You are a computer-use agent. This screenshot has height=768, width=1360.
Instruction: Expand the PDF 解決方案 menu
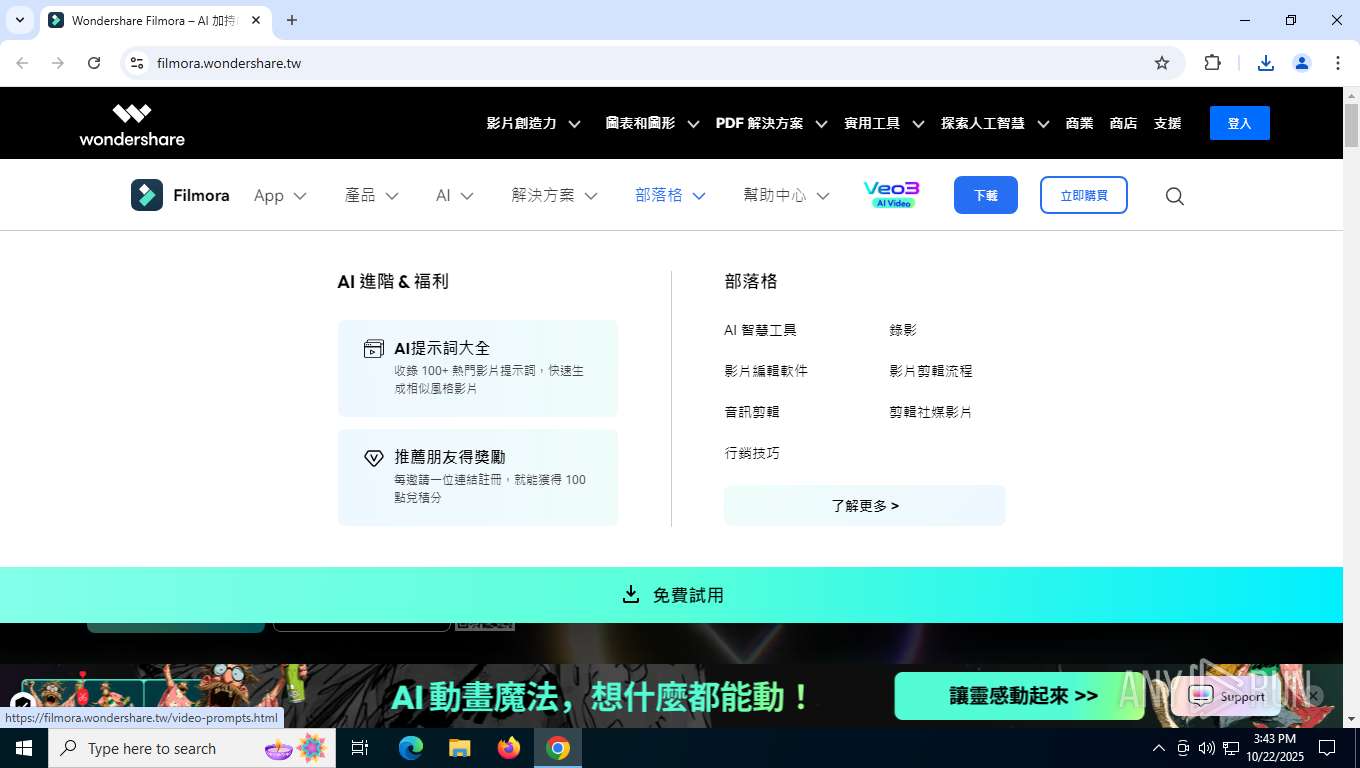point(771,123)
